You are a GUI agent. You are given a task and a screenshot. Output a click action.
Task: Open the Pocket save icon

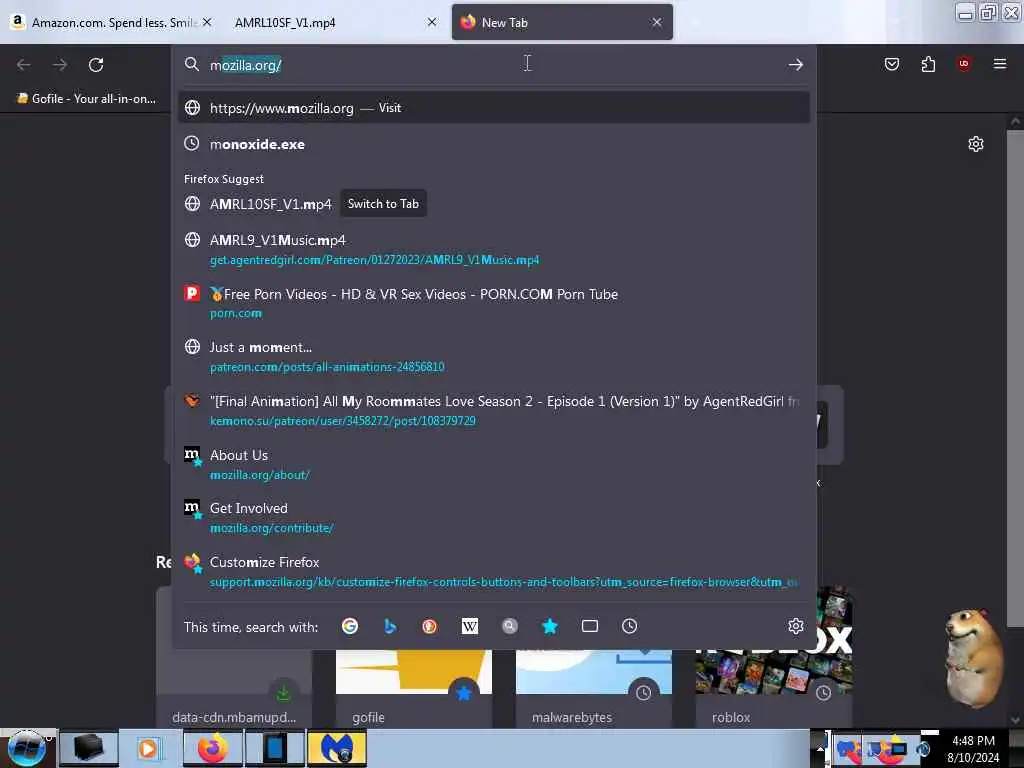click(891, 64)
